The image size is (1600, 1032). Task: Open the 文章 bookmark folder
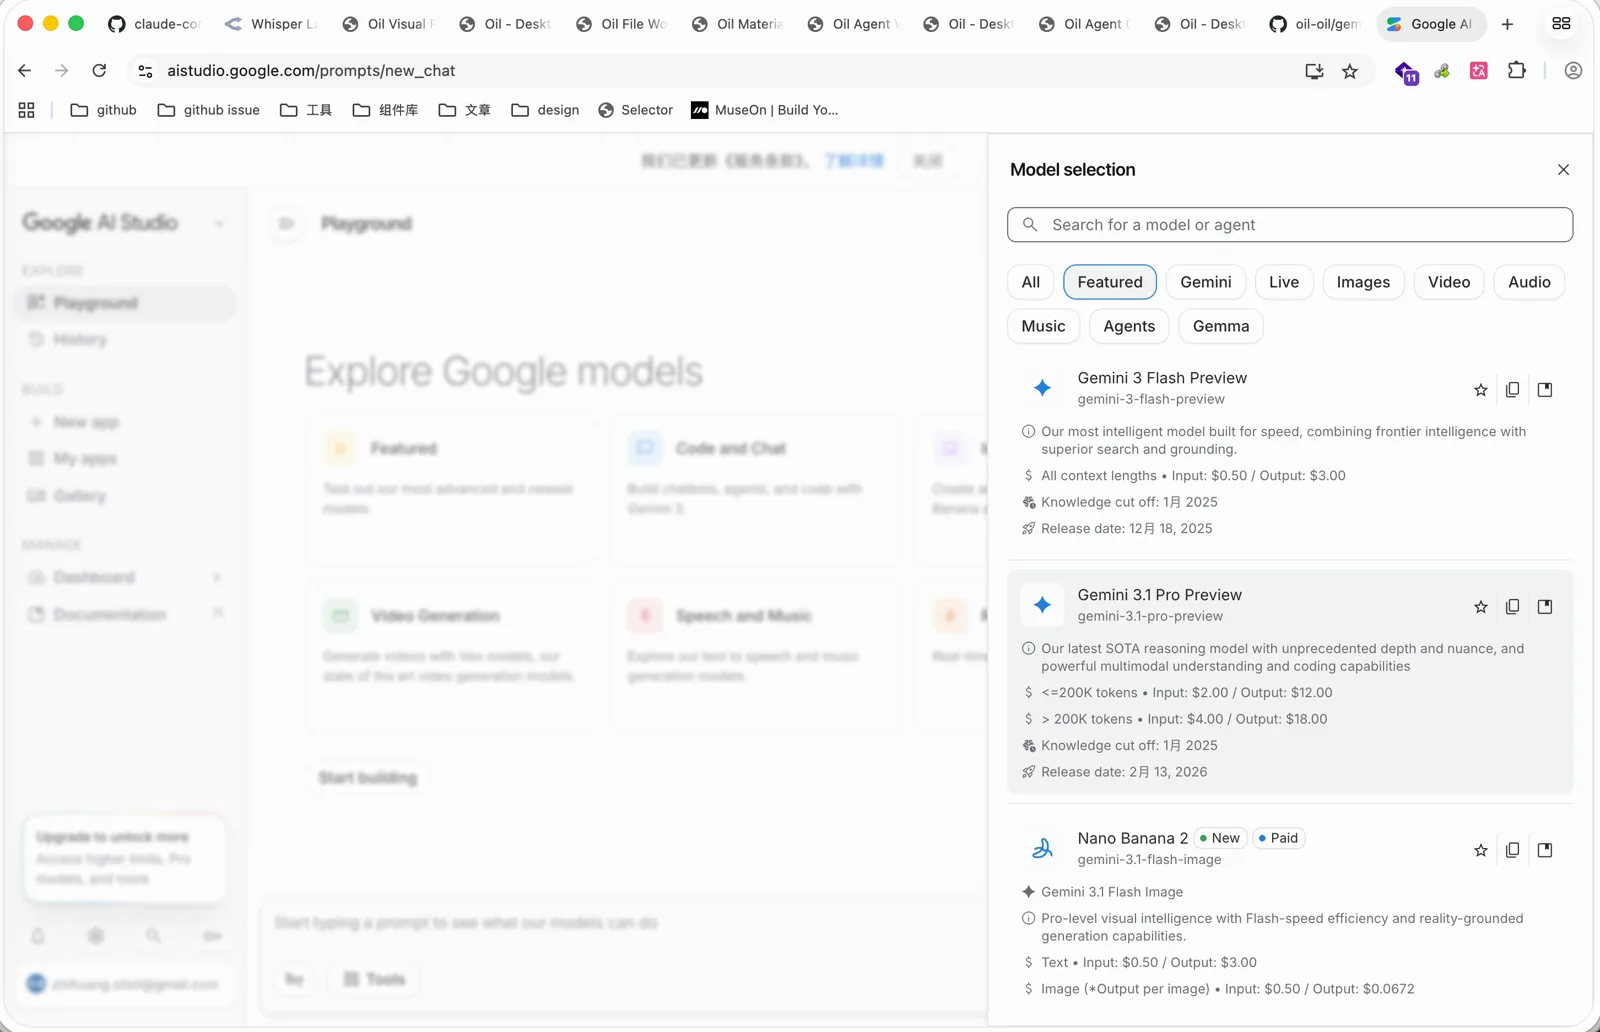[465, 110]
